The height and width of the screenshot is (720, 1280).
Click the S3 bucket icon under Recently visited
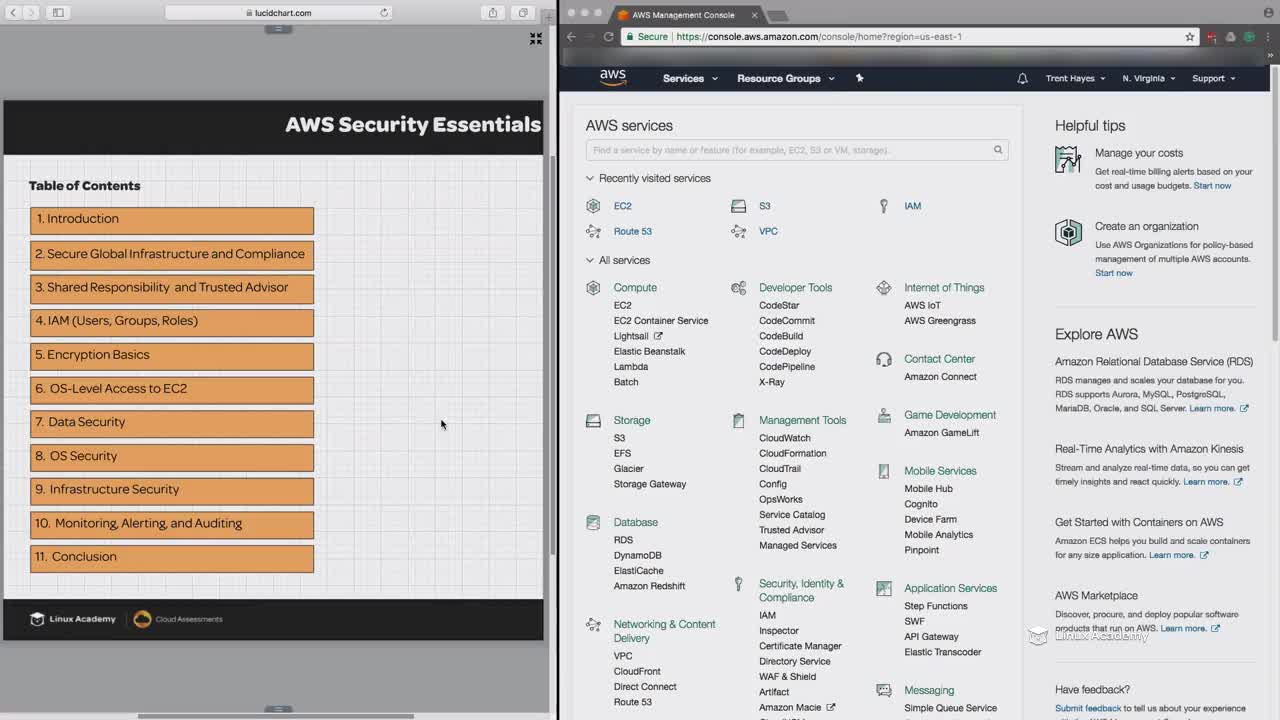click(x=738, y=206)
